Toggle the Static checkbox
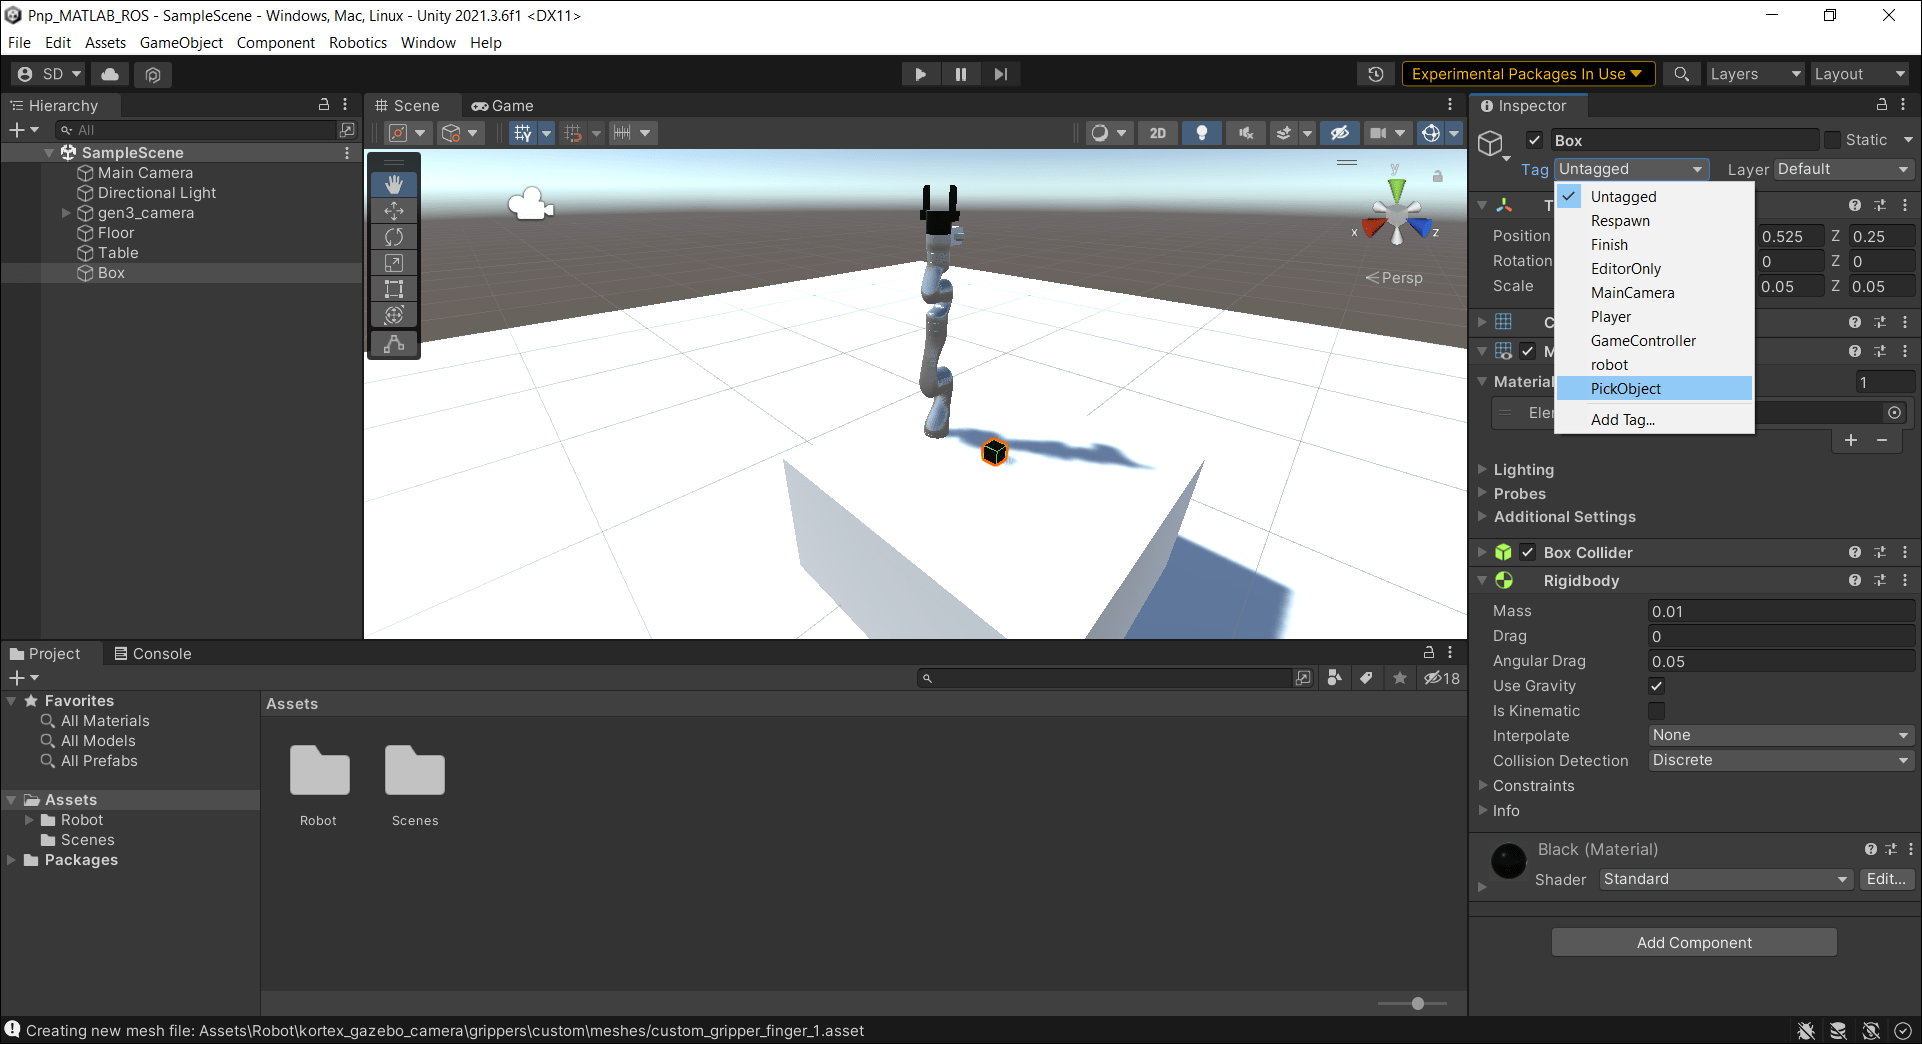This screenshot has width=1922, height=1044. point(1832,140)
